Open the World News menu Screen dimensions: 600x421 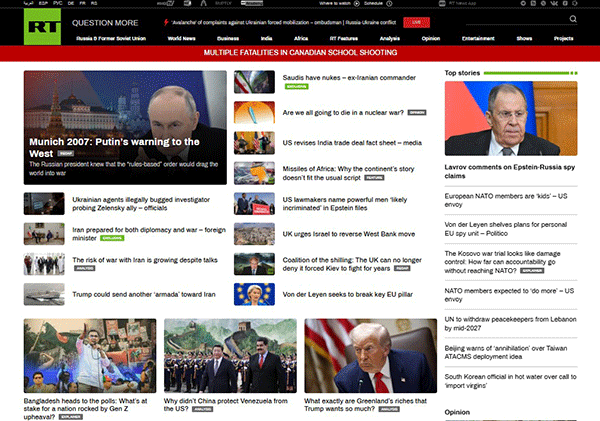(x=181, y=37)
